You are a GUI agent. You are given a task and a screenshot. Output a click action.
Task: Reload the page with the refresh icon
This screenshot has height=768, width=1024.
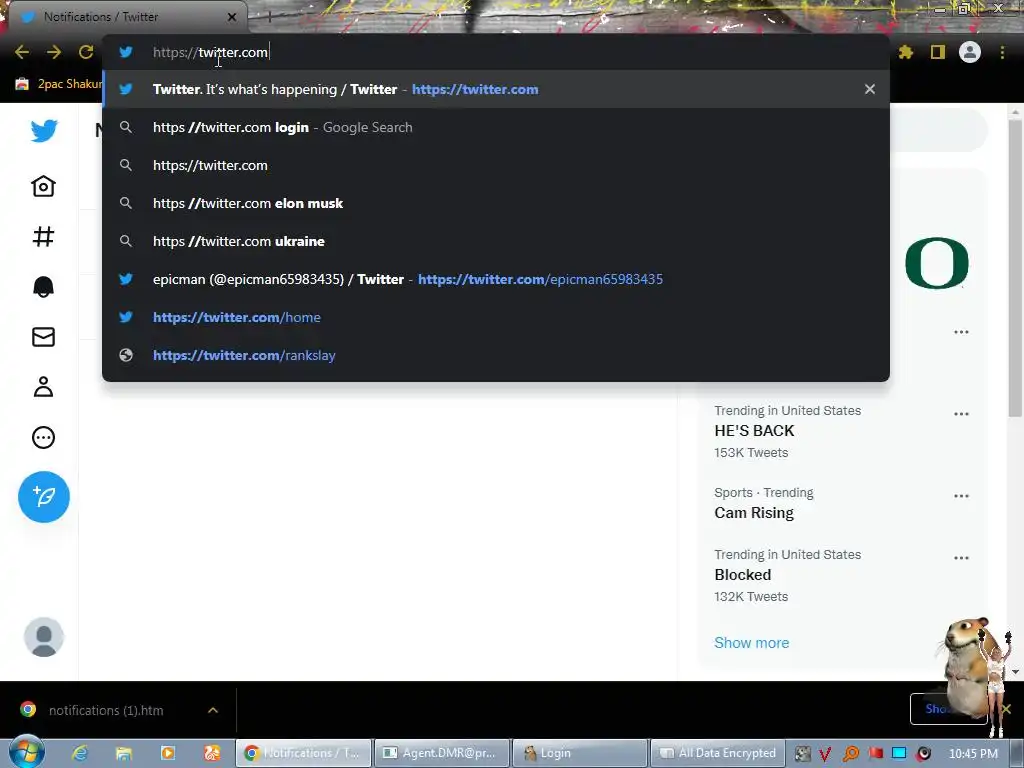[x=86, y=52]
